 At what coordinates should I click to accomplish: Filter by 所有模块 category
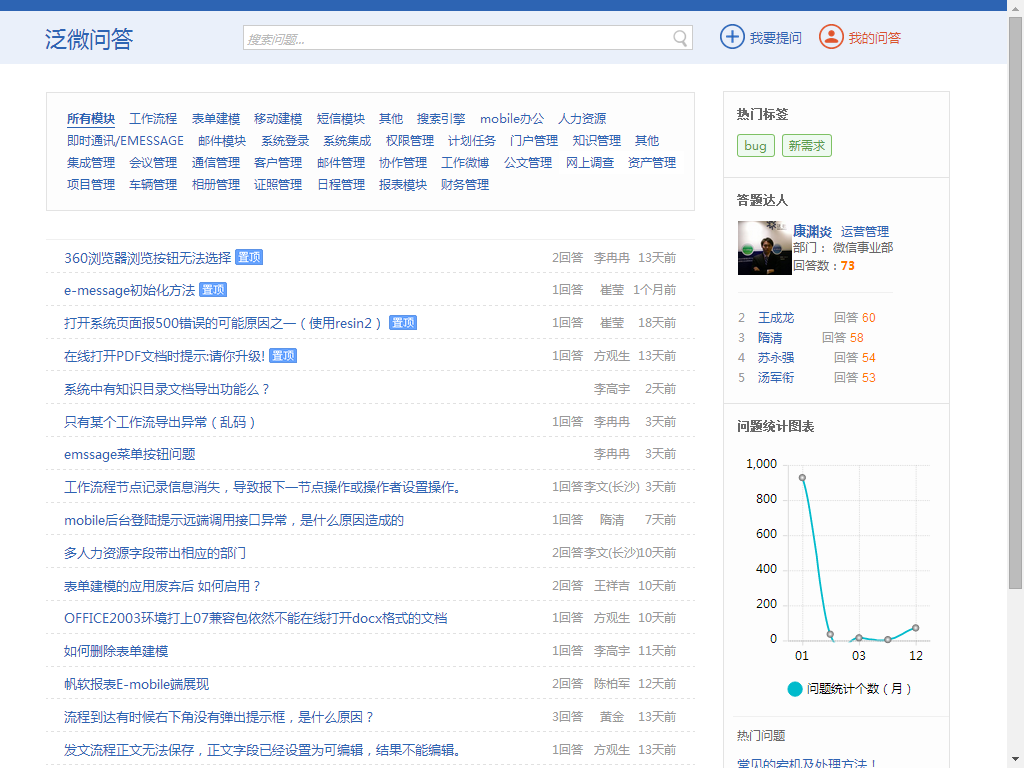coord(91,119)
